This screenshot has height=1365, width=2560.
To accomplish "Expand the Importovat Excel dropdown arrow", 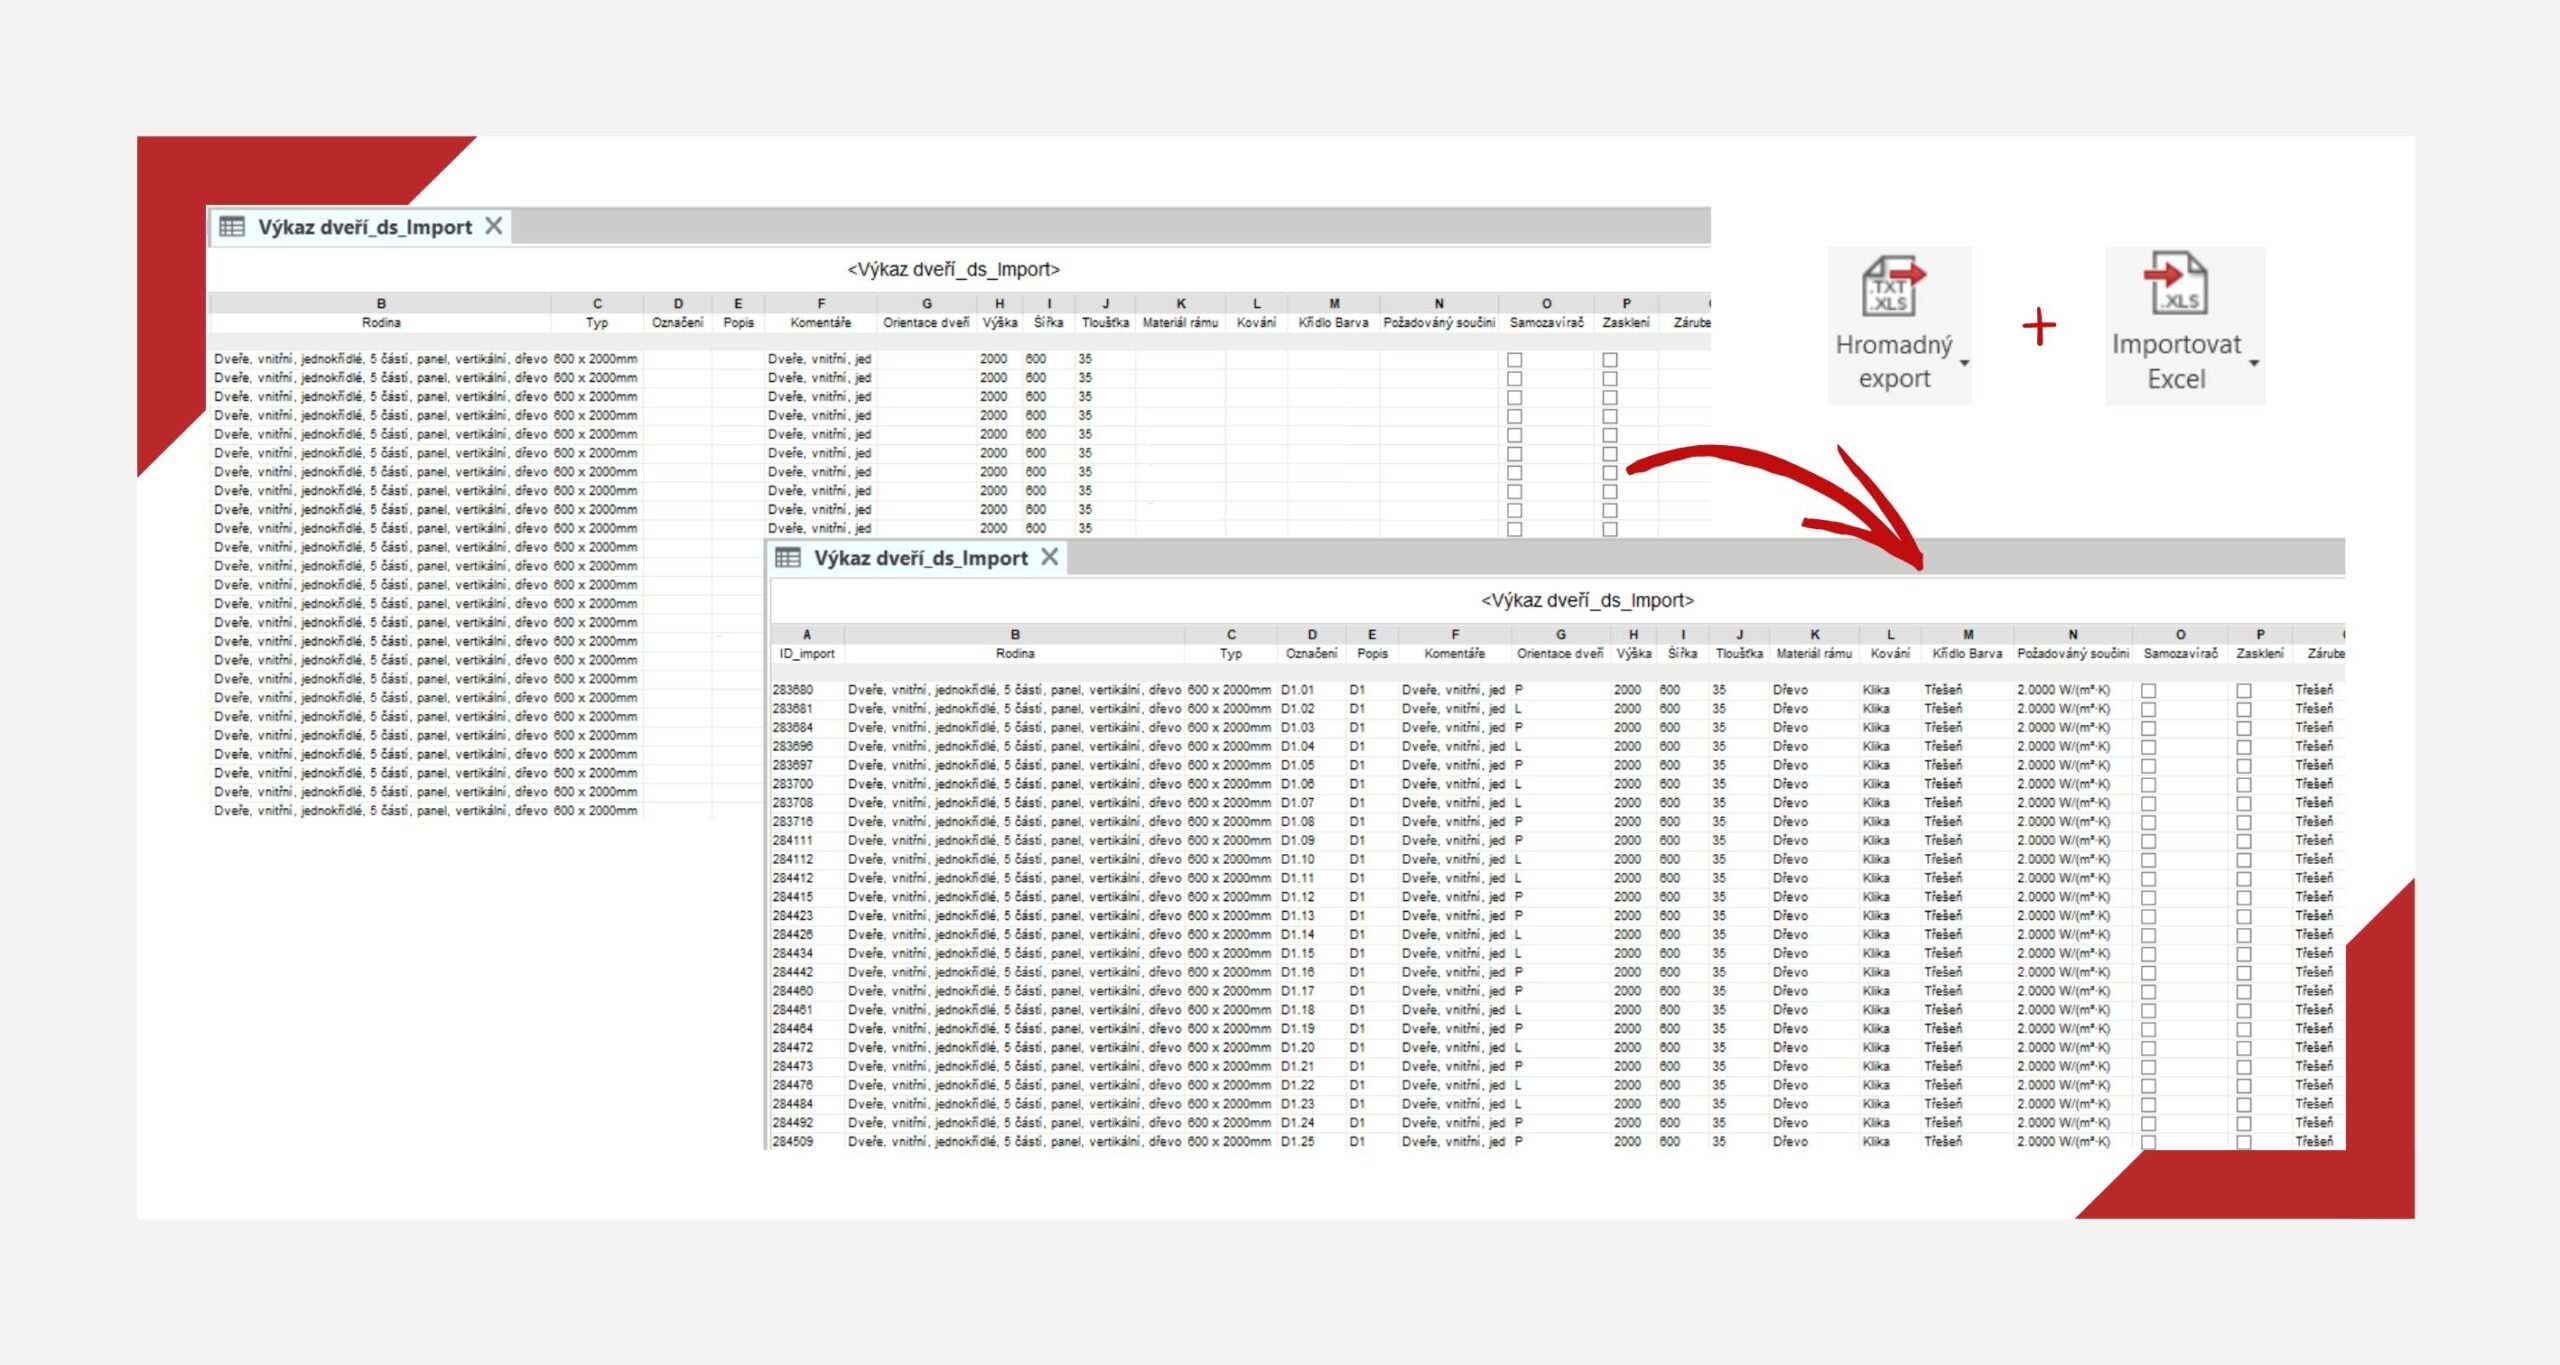I will tap(2253, 363).
